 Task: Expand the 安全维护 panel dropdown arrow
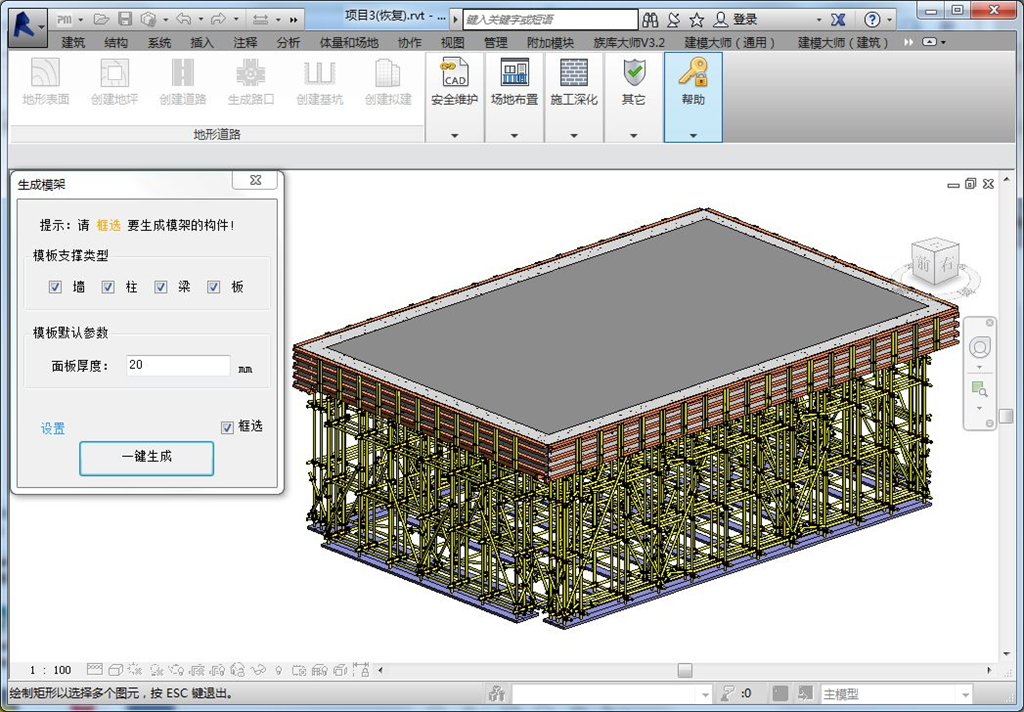(x=454, y=135)
